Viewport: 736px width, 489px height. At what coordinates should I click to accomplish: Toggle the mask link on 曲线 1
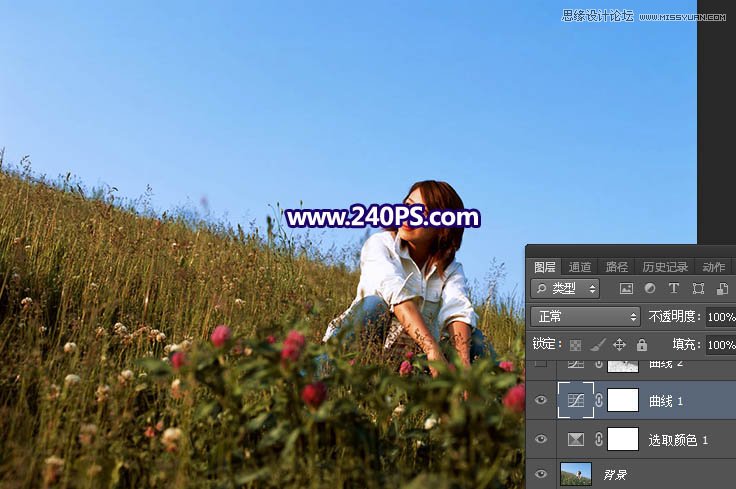(x=599, y=400)
